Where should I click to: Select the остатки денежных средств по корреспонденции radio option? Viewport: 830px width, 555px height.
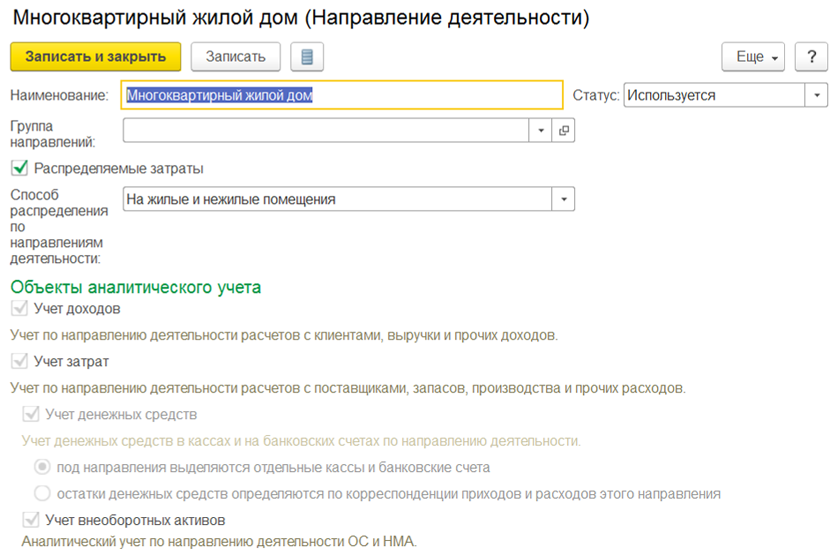click(42, 494)
